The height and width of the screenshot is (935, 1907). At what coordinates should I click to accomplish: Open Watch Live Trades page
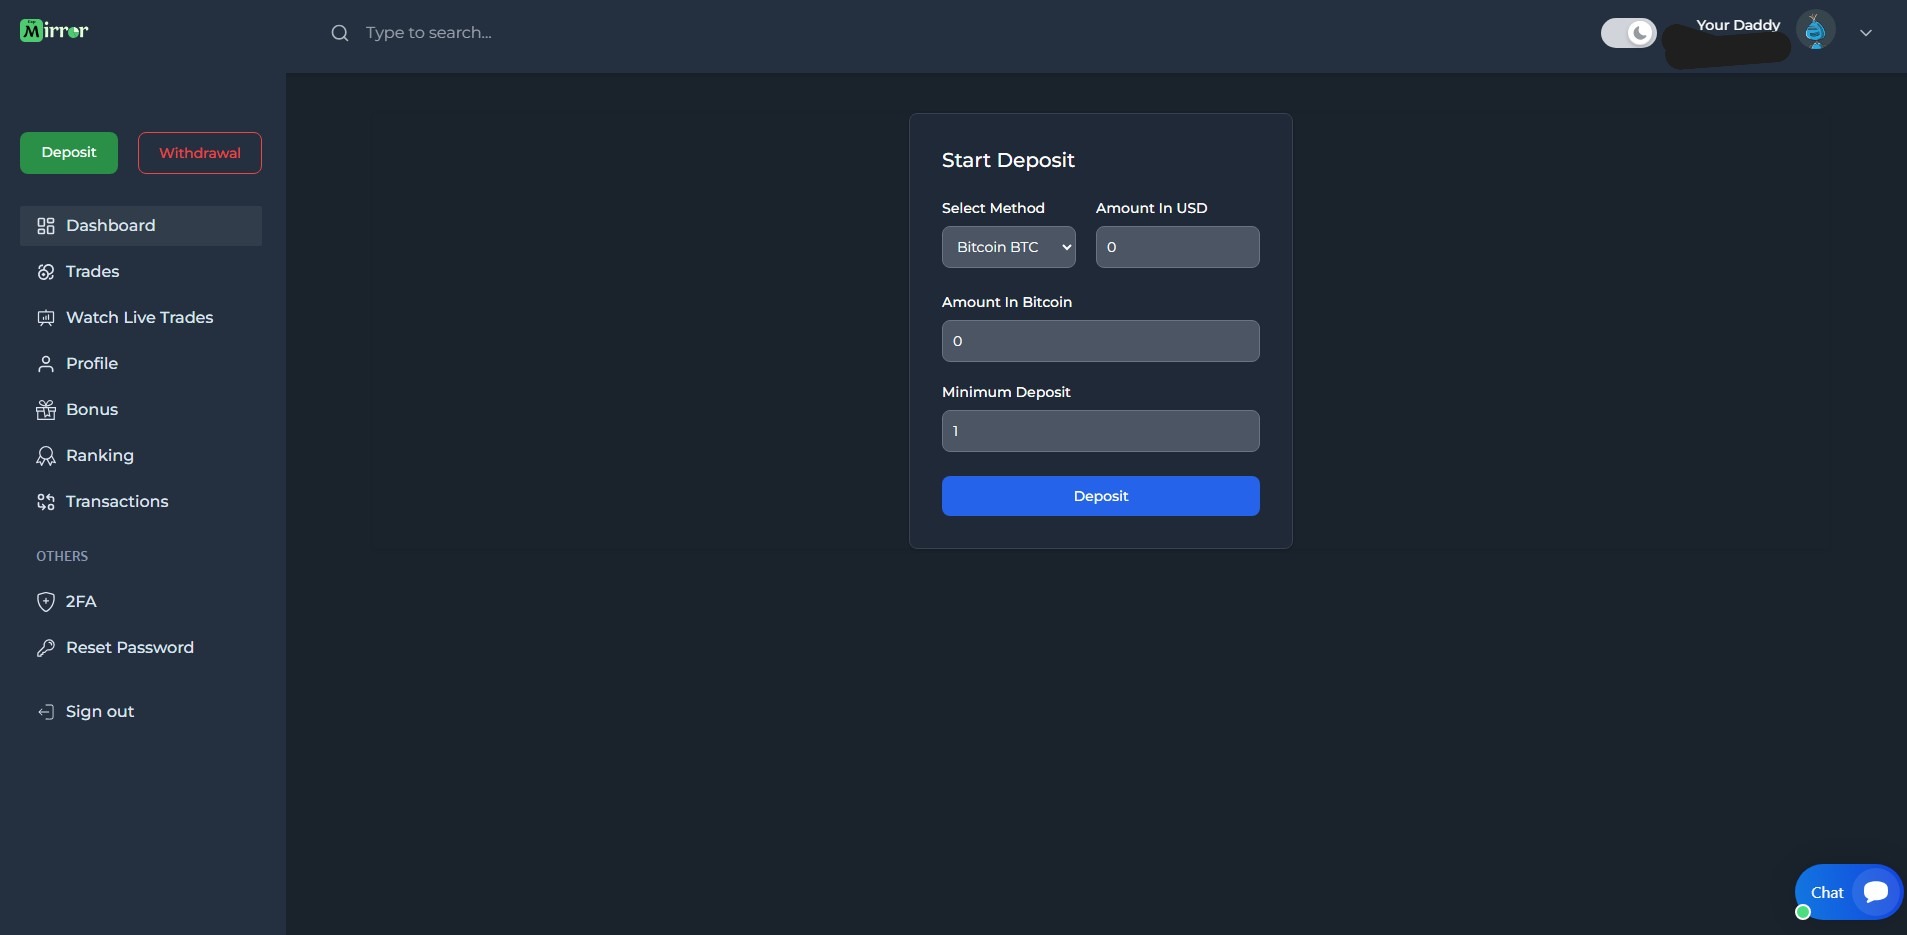click(x=139, y=318)
